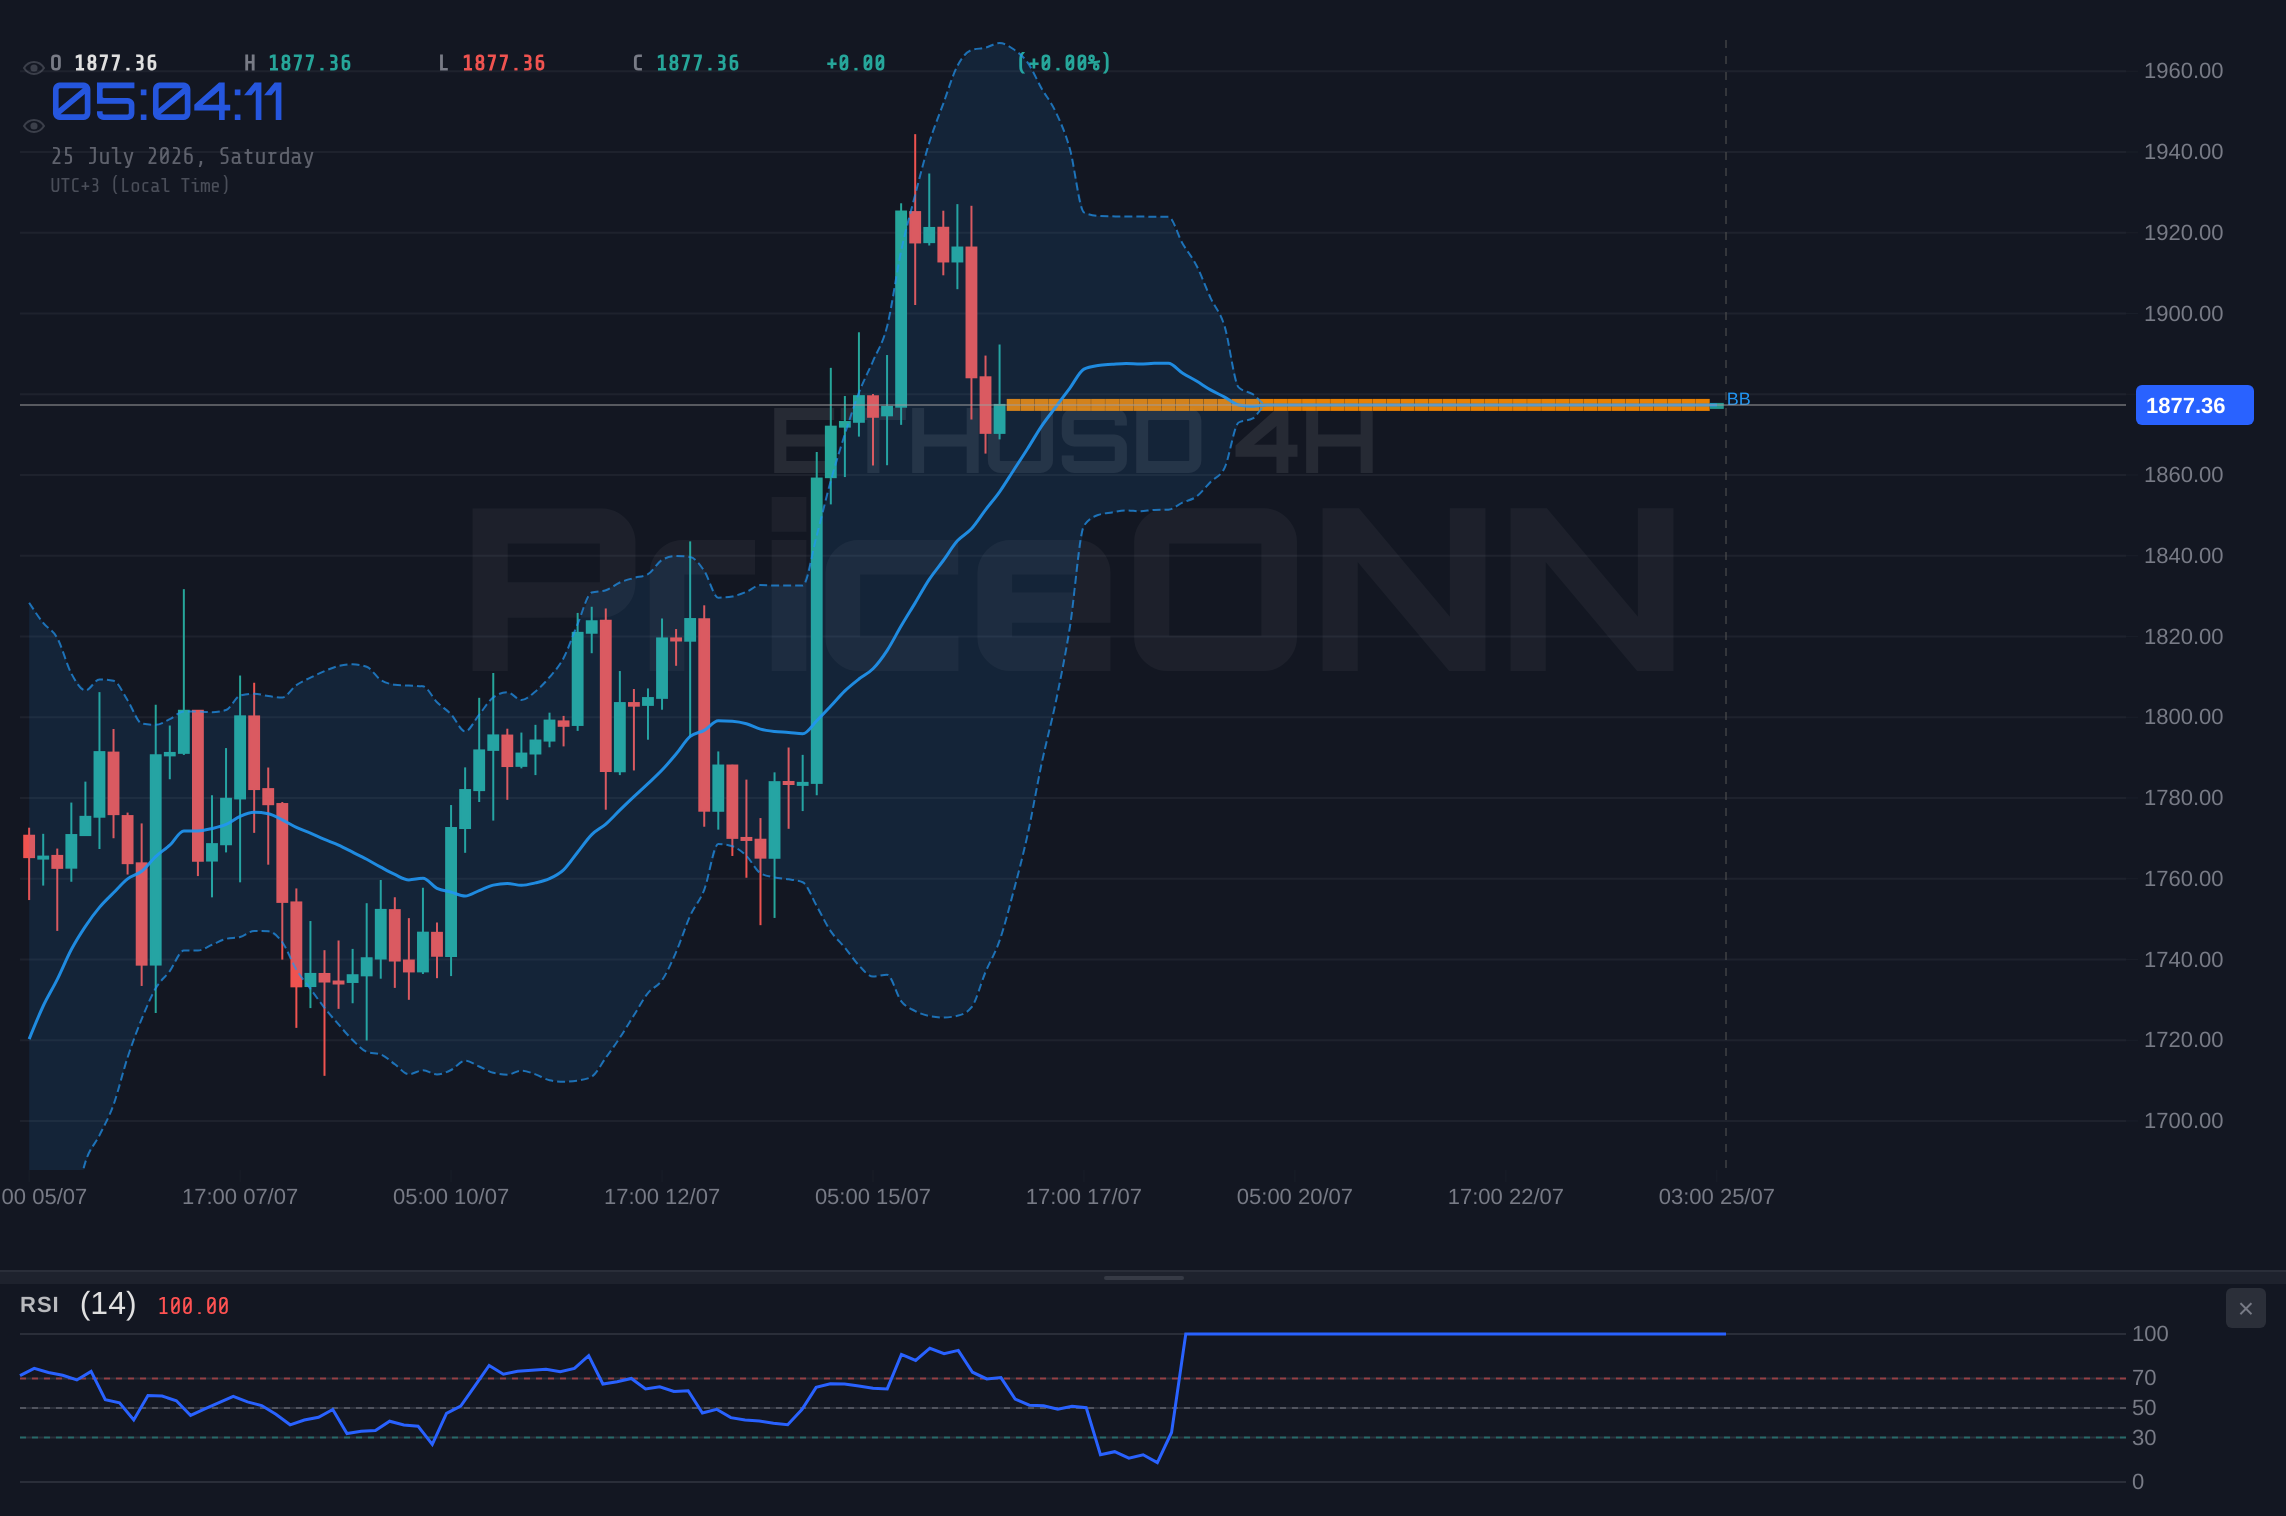Click the 17:00 22/07 time axis label
The height and width of the screenshot is (1516, 2286).
click(x=1506, y=1197)
